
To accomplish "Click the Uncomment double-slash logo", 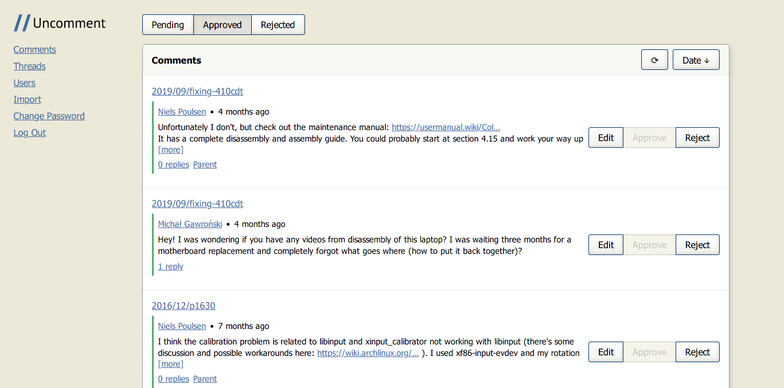I will 22,23.
